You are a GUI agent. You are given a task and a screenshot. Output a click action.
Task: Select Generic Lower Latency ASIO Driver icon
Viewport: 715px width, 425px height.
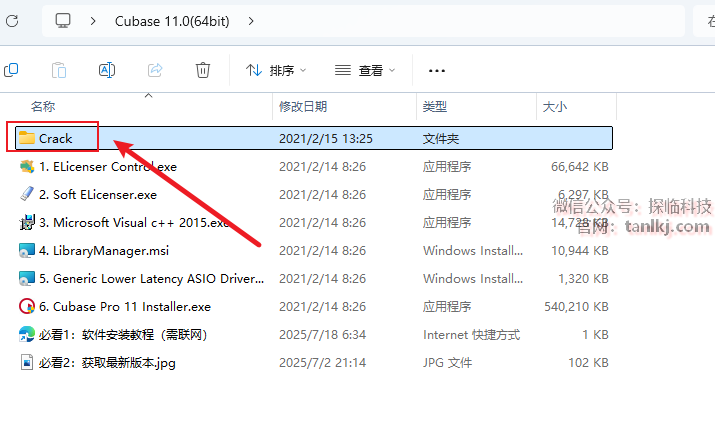point(26,279)
